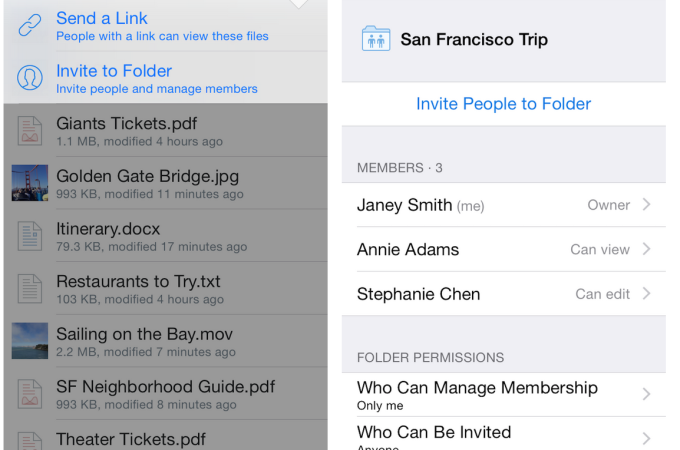680x450 pixels.
Task: Click the SF Neighborhood Guide.pdf icon
Action: coord(30,393)
